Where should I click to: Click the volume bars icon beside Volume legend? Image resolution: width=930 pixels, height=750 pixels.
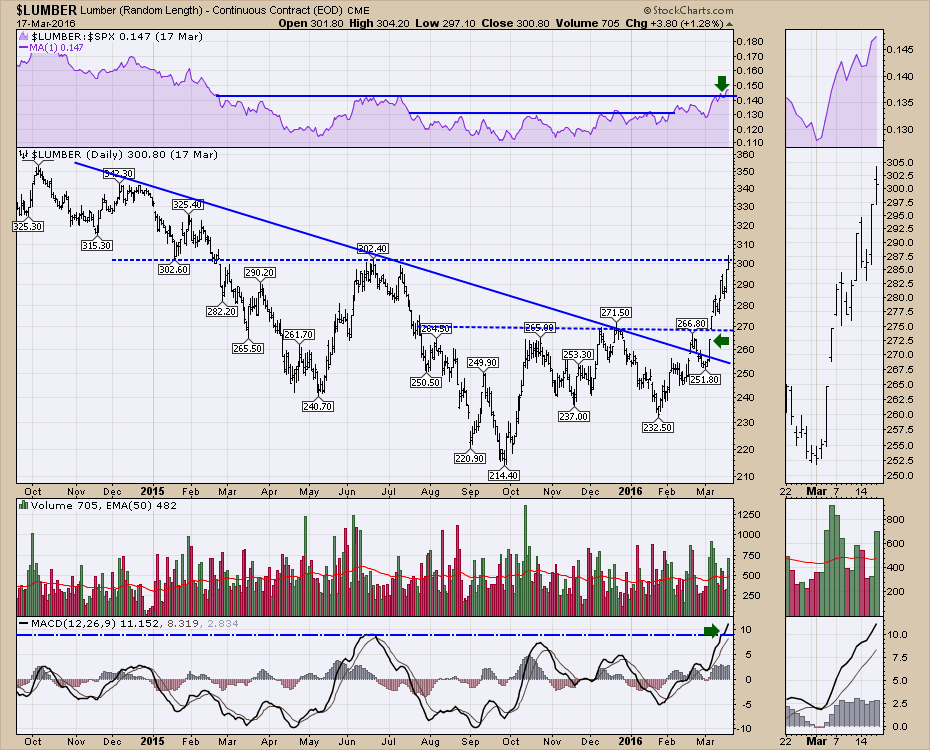point(24,506)
